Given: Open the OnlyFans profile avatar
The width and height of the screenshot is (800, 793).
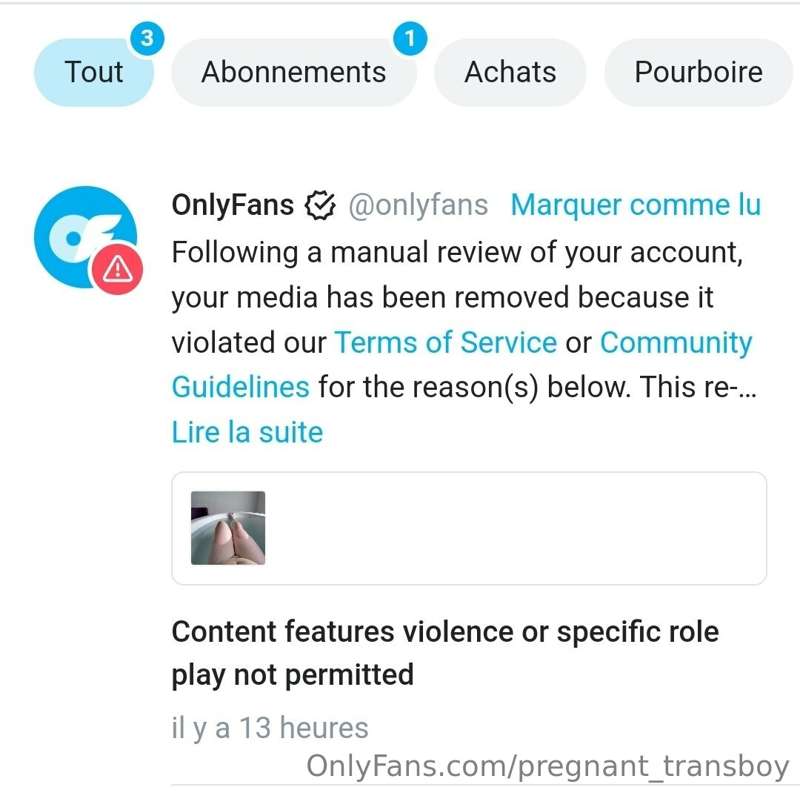Looking at the screenshot, I should coord(85,237).
